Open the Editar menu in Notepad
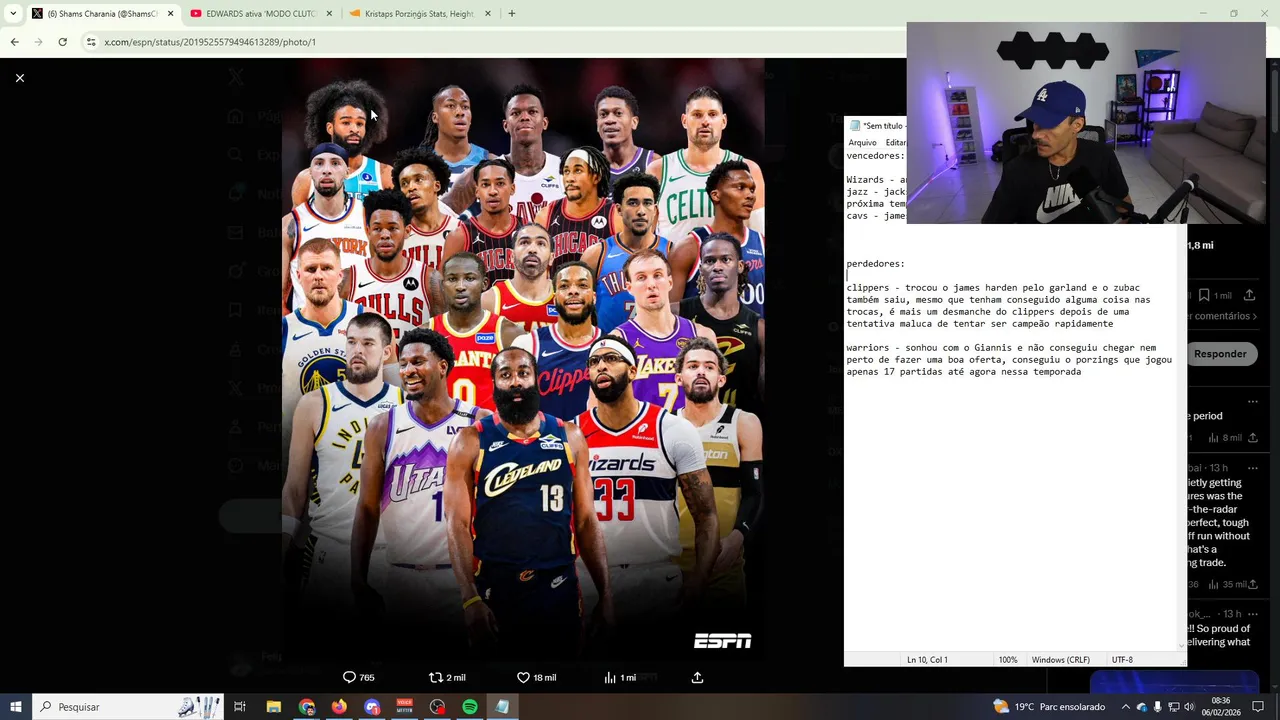The image size is (1280, 720). coord(895,142)
